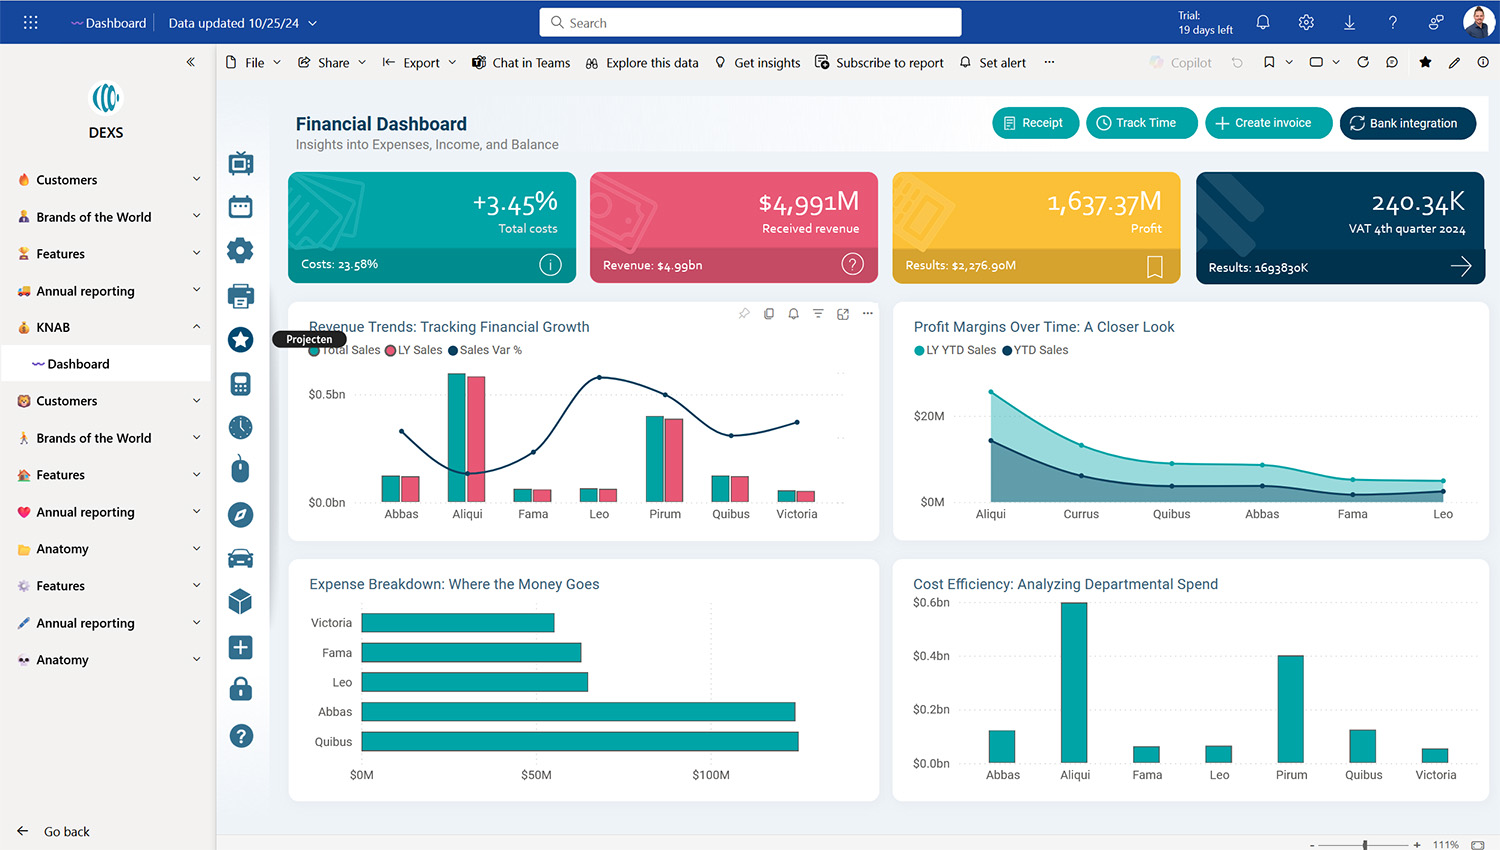Select Explore this data
The height and width of the screenshot is (850, 1500).
click(642, 62)
